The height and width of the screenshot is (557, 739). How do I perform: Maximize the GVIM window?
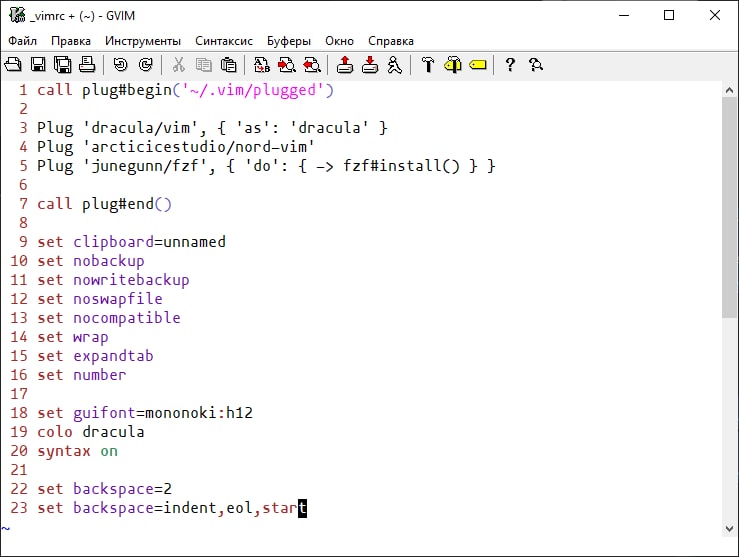click(669, 15)
